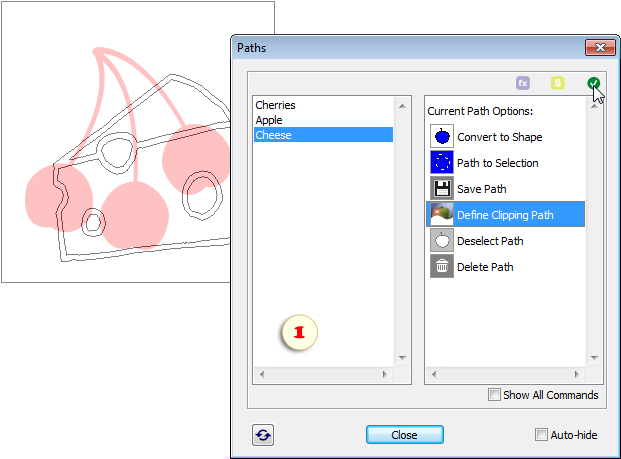Click options list scroll down arrow
Screen dimensions: 621x459
[594, 358]
